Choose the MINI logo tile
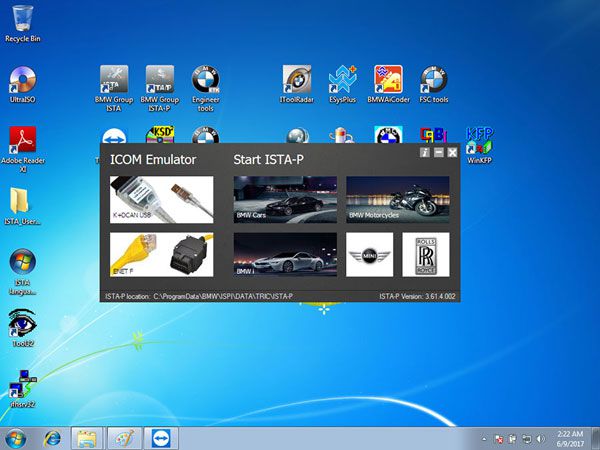Screen dimensions: 600x450 click(369, 254)
